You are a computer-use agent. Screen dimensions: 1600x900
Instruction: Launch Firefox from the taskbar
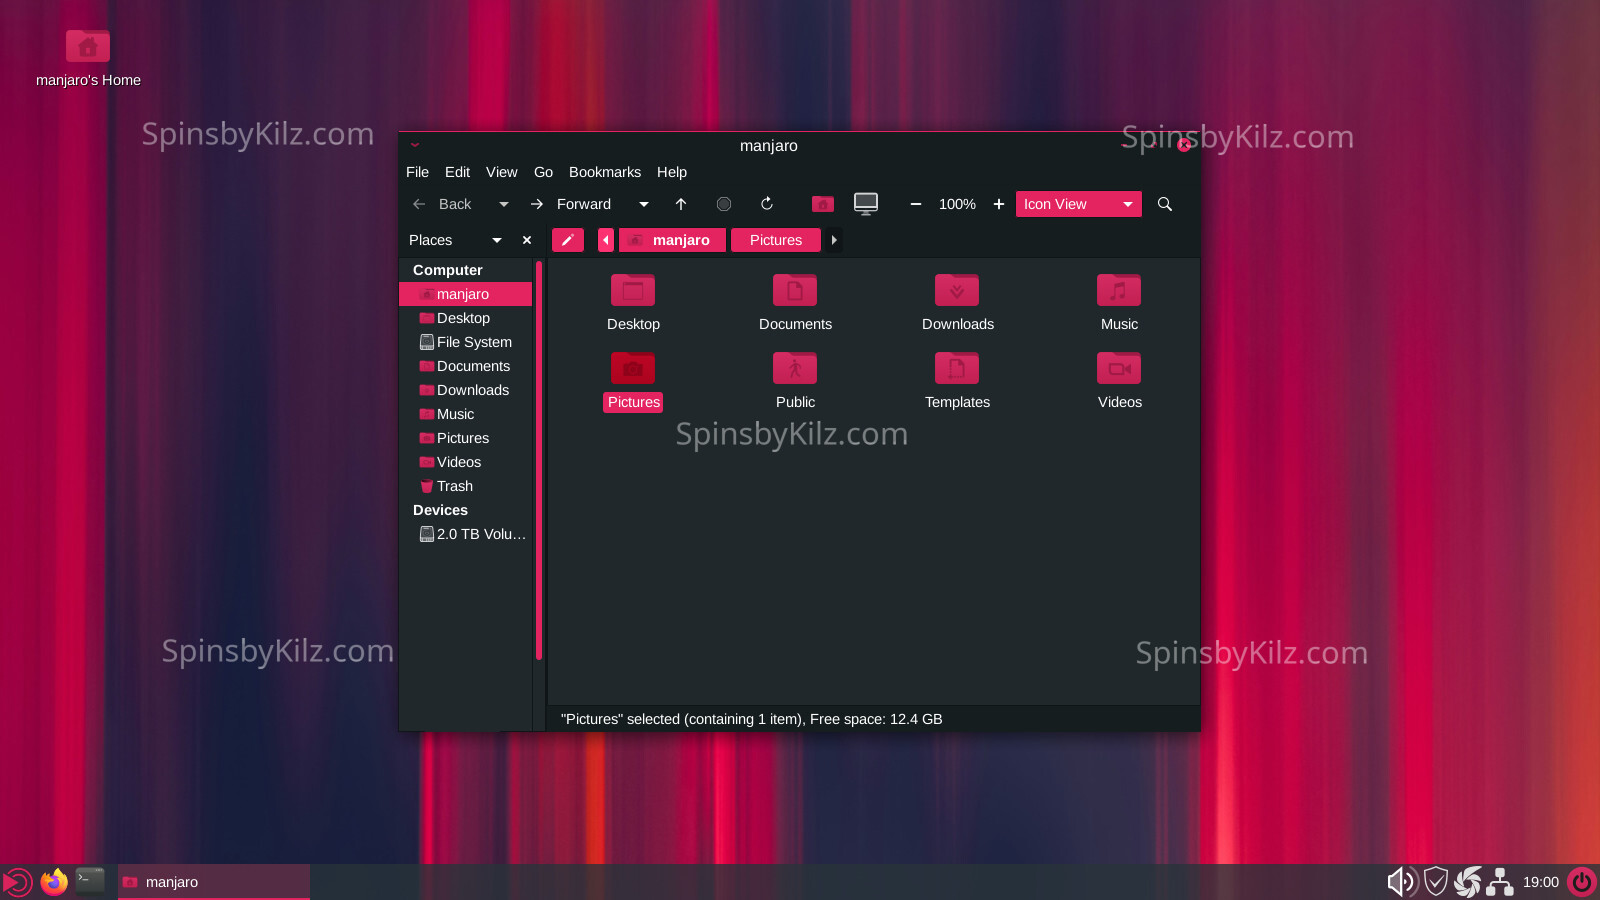(54, 882)
